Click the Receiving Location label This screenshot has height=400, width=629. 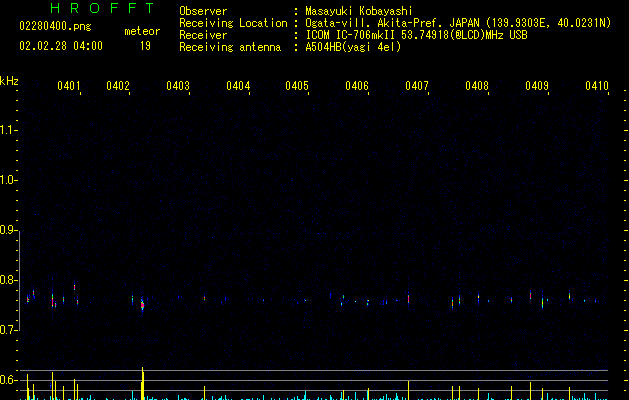pos(233,23)
